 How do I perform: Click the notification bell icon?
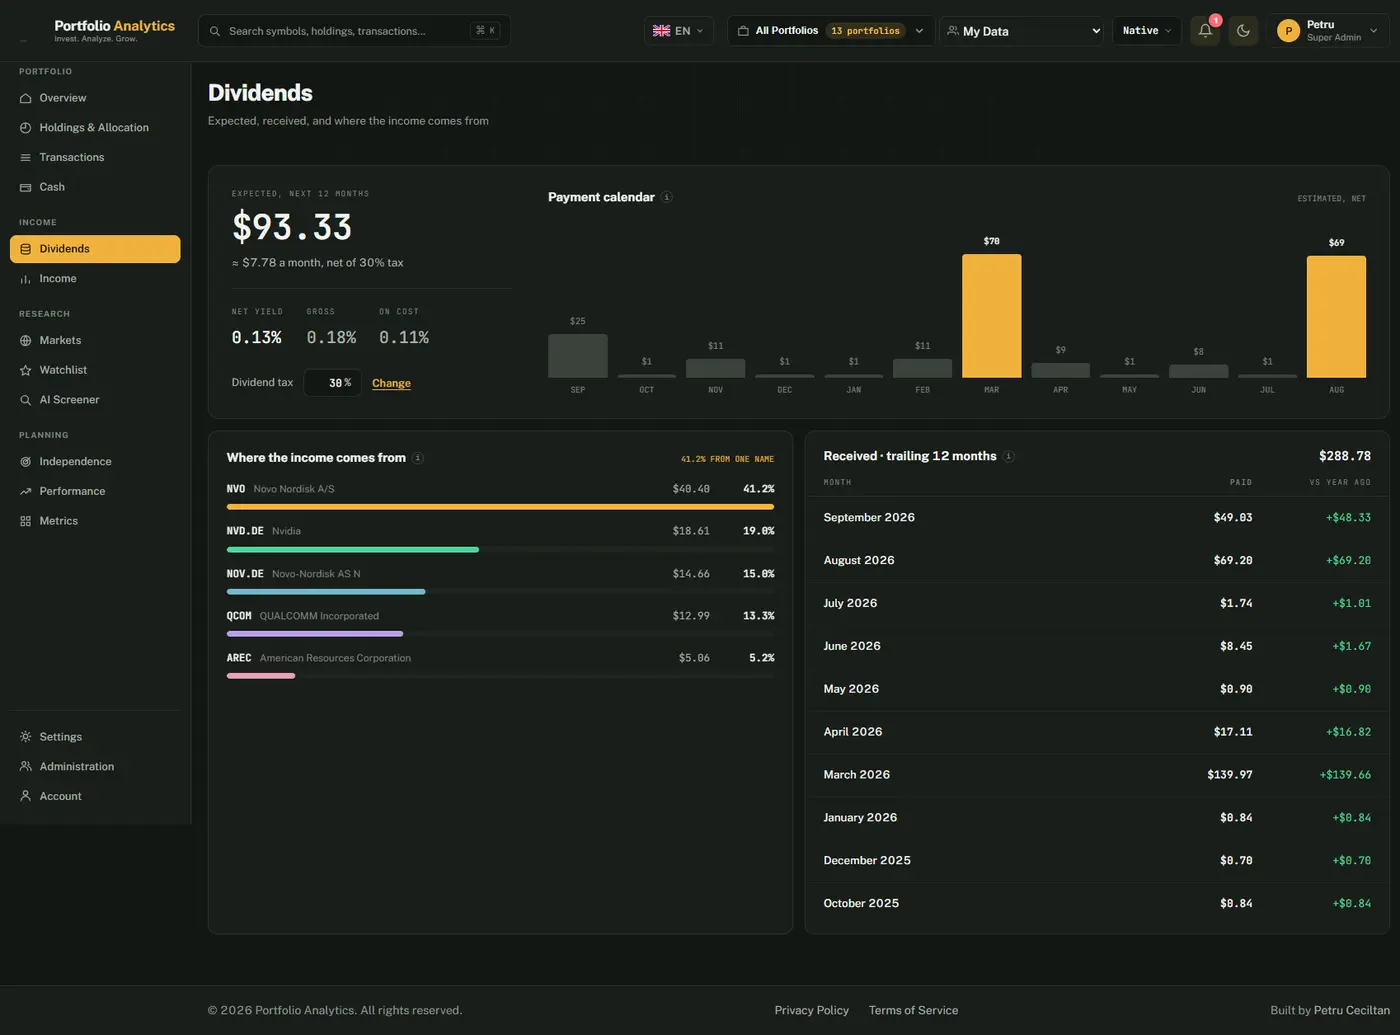1205,31
